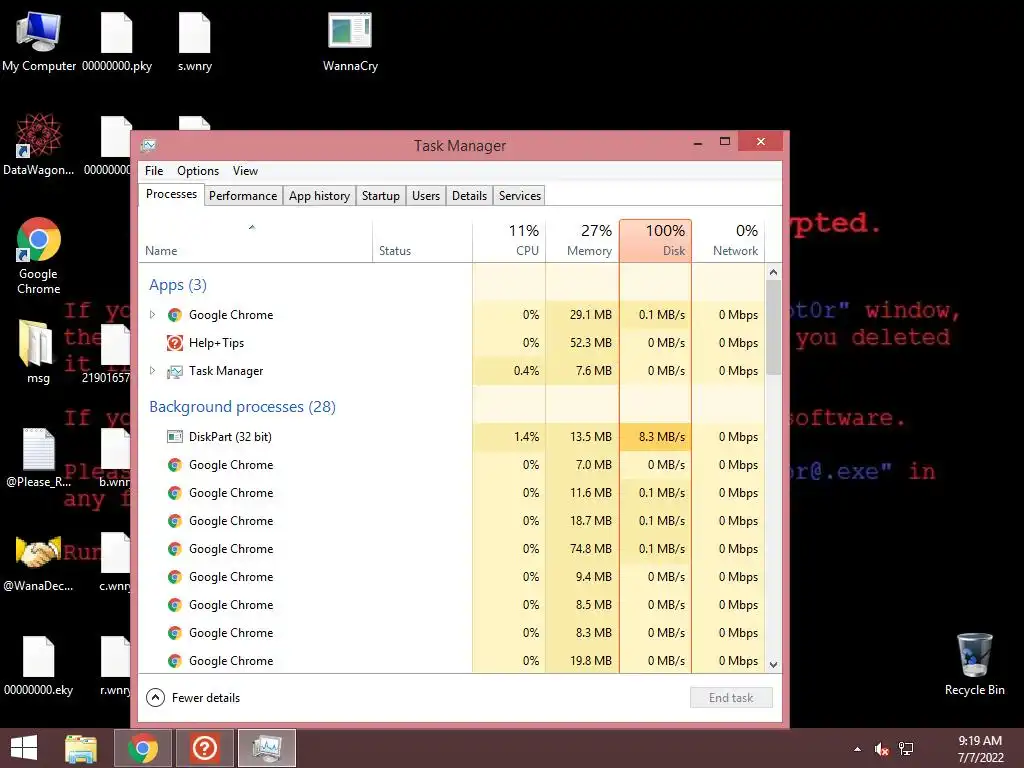Click the DiskPart process icon
1024x768 pixels.
[x=174, y=436]
